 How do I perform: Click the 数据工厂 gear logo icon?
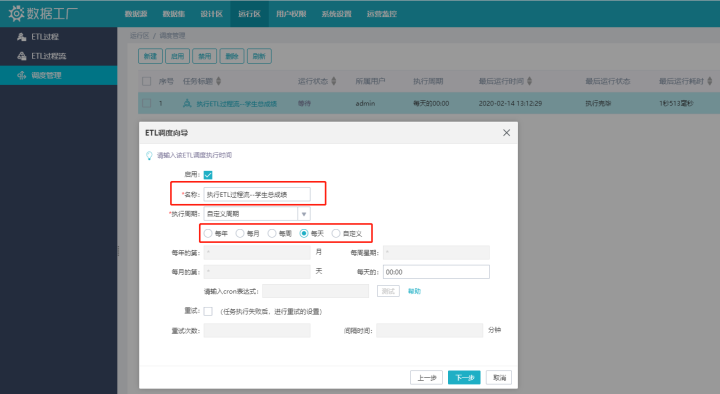coord(16,13)
